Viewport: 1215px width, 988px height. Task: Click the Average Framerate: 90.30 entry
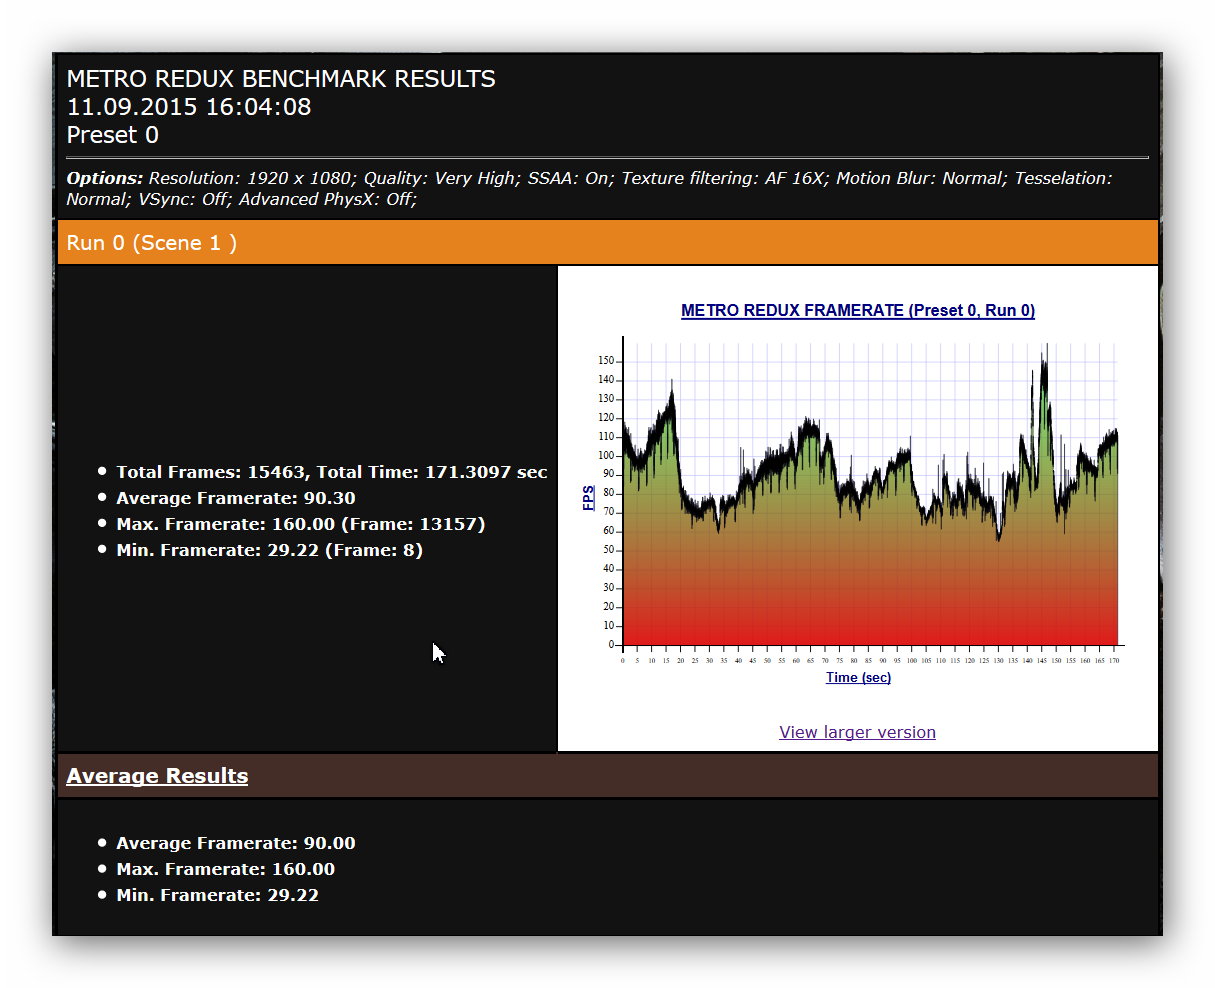point(235,498)
